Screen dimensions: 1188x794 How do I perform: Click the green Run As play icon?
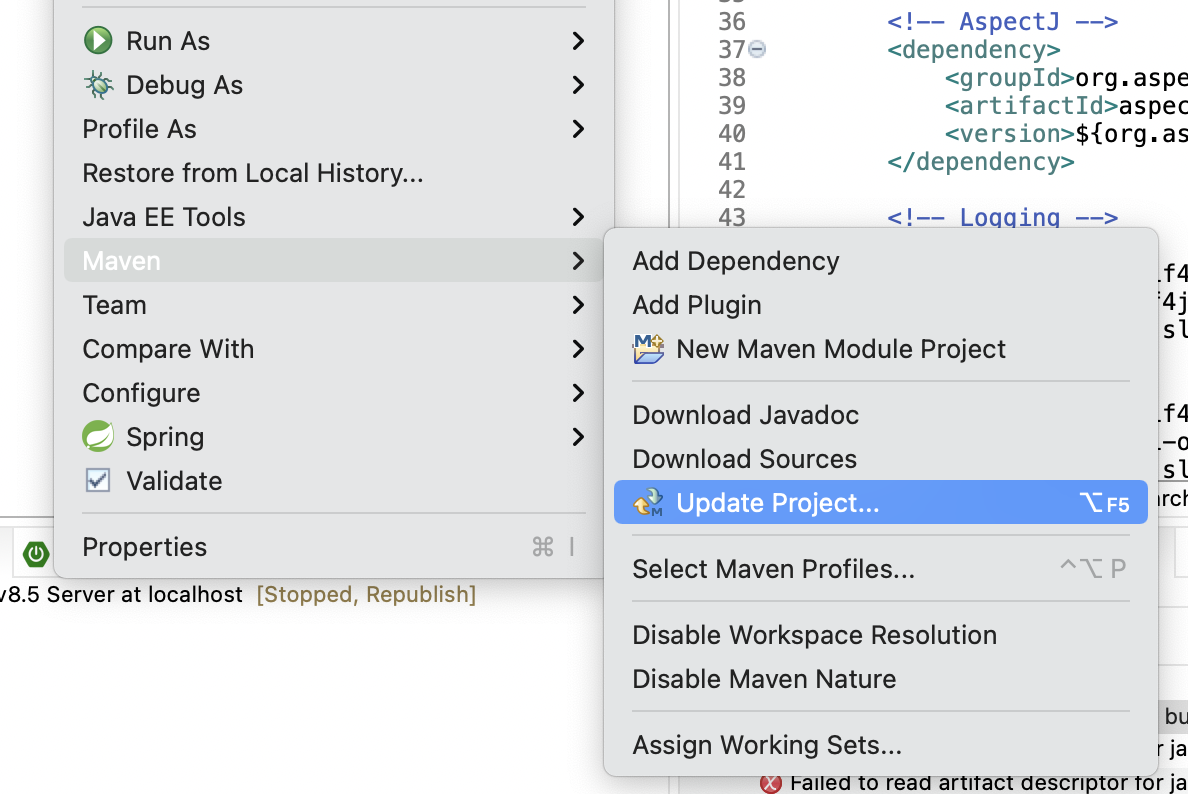click(x=98, y=40)
